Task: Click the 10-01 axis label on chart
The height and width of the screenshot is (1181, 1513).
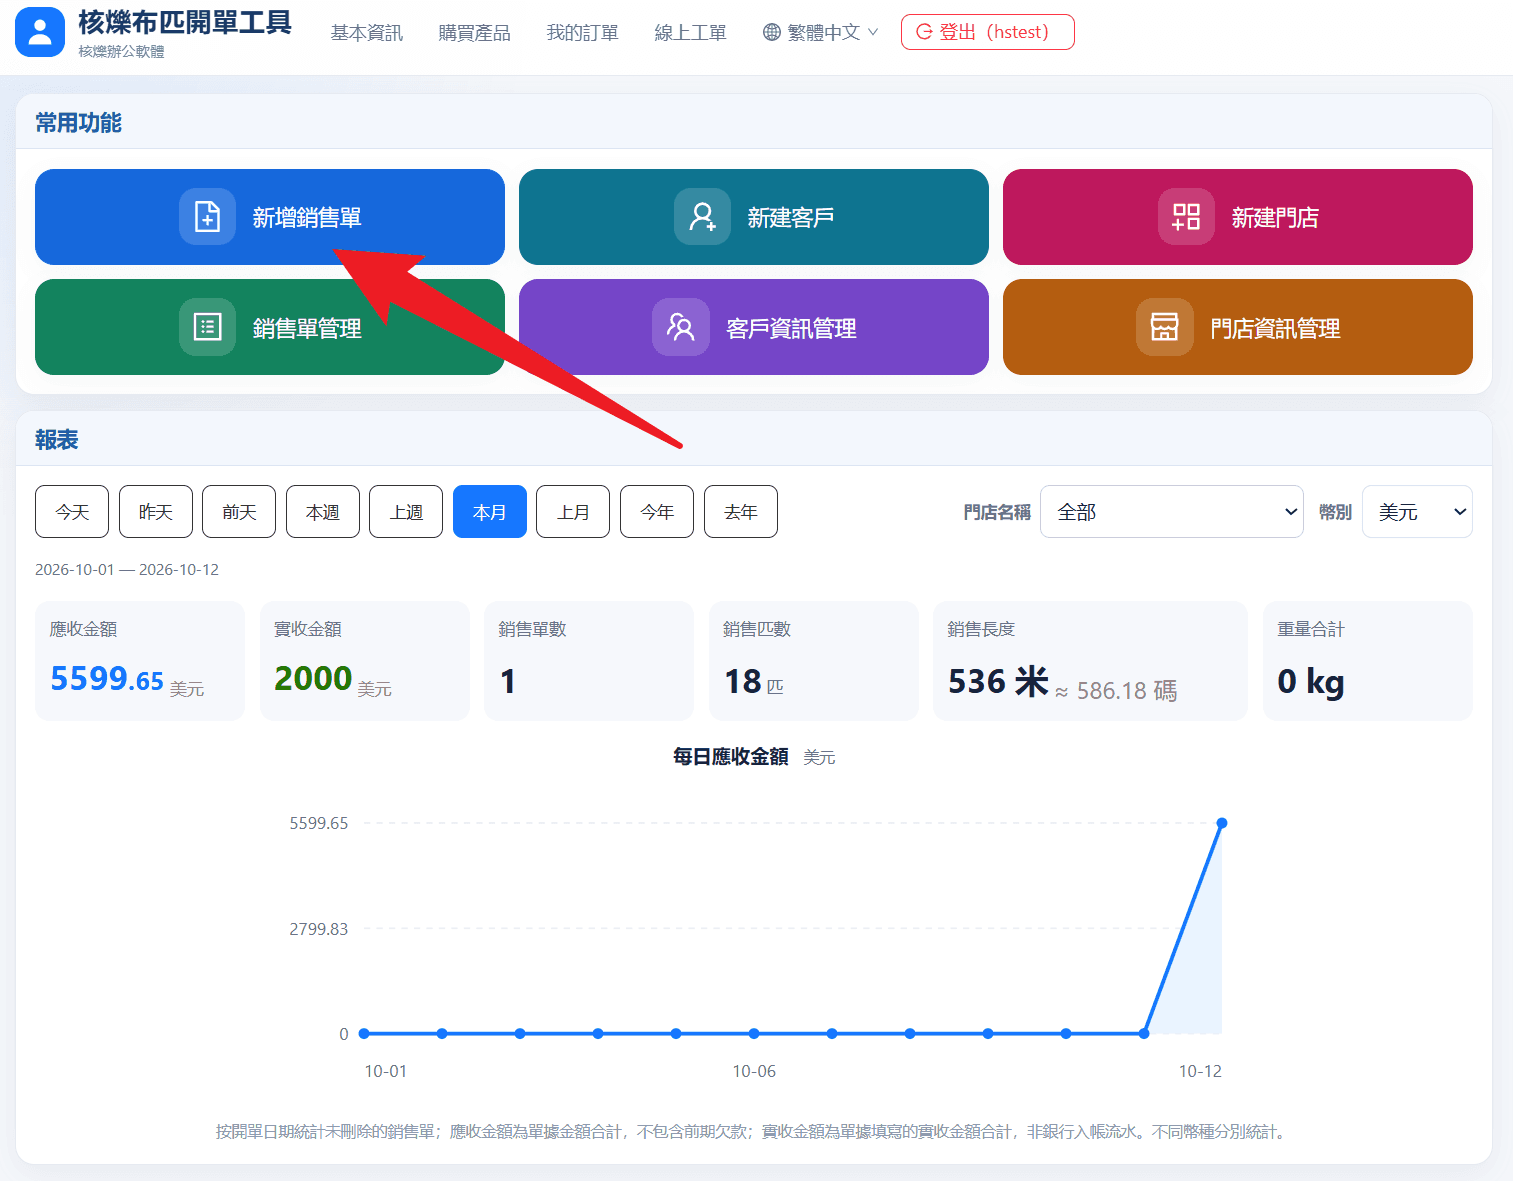Action: pos(386,1071)
